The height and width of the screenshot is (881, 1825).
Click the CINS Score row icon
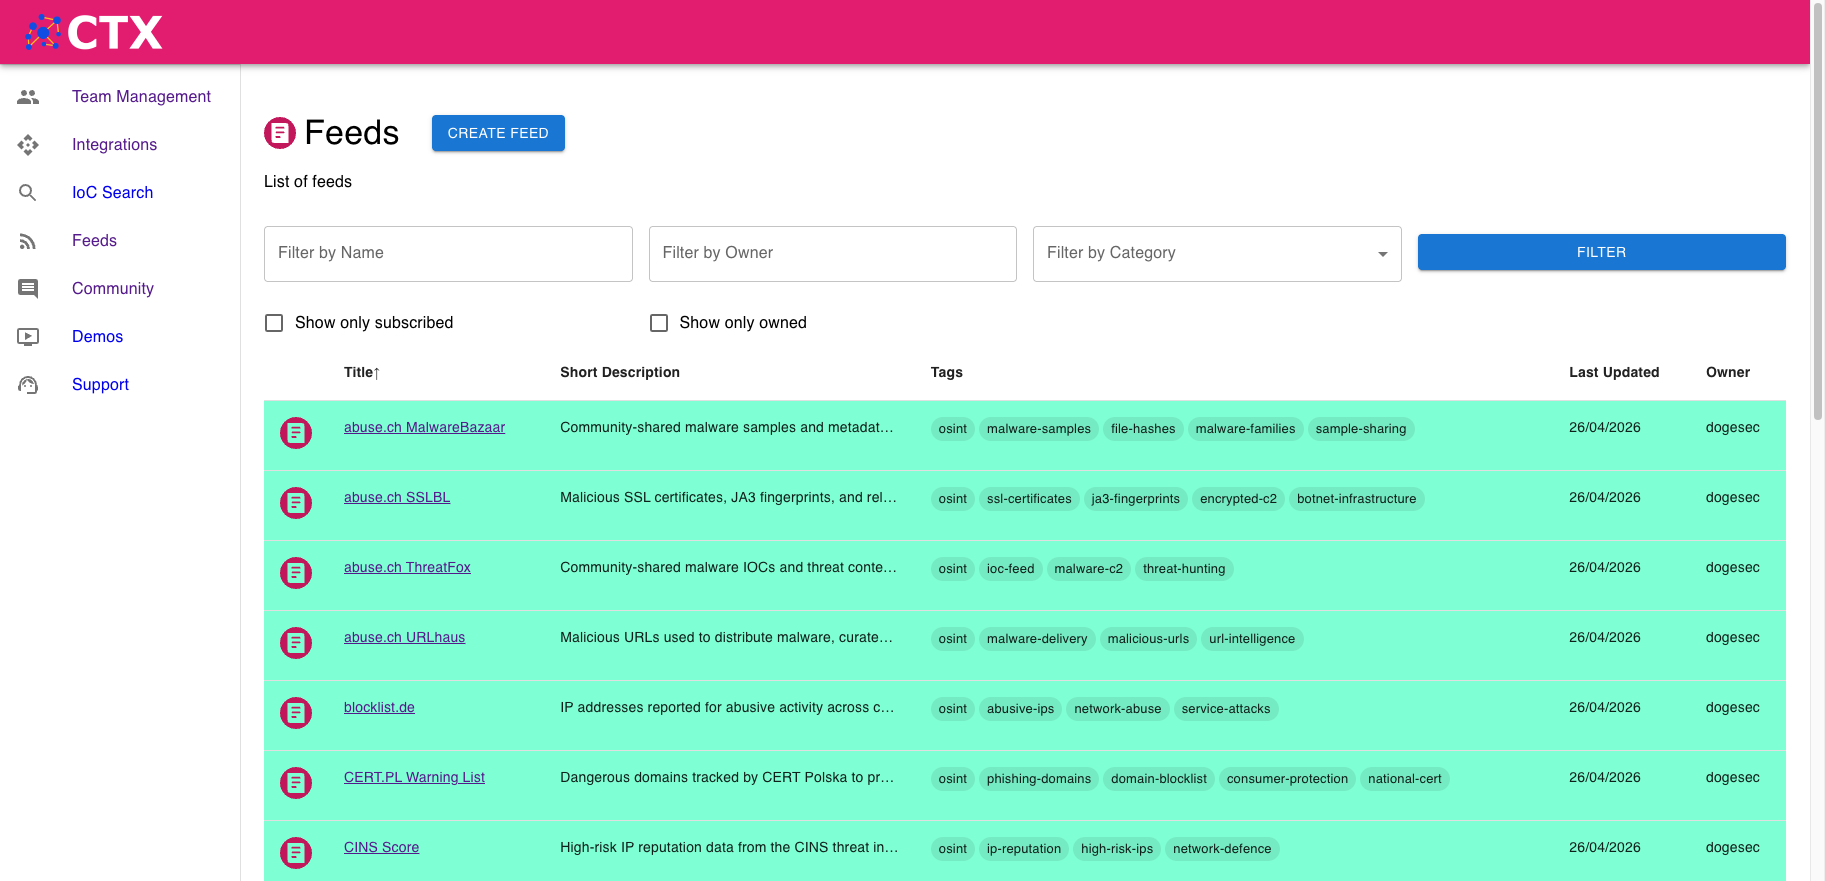point(296,853)
